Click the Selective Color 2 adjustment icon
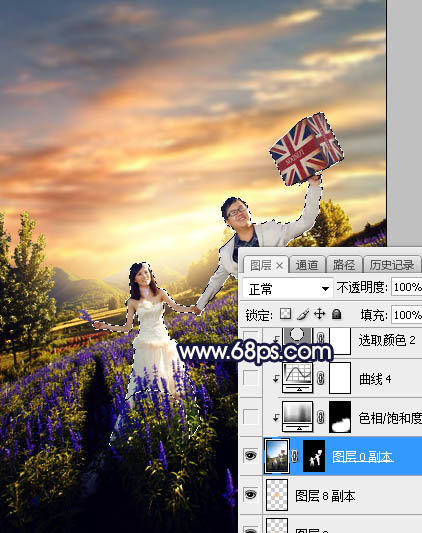 [x=298, y=340]
